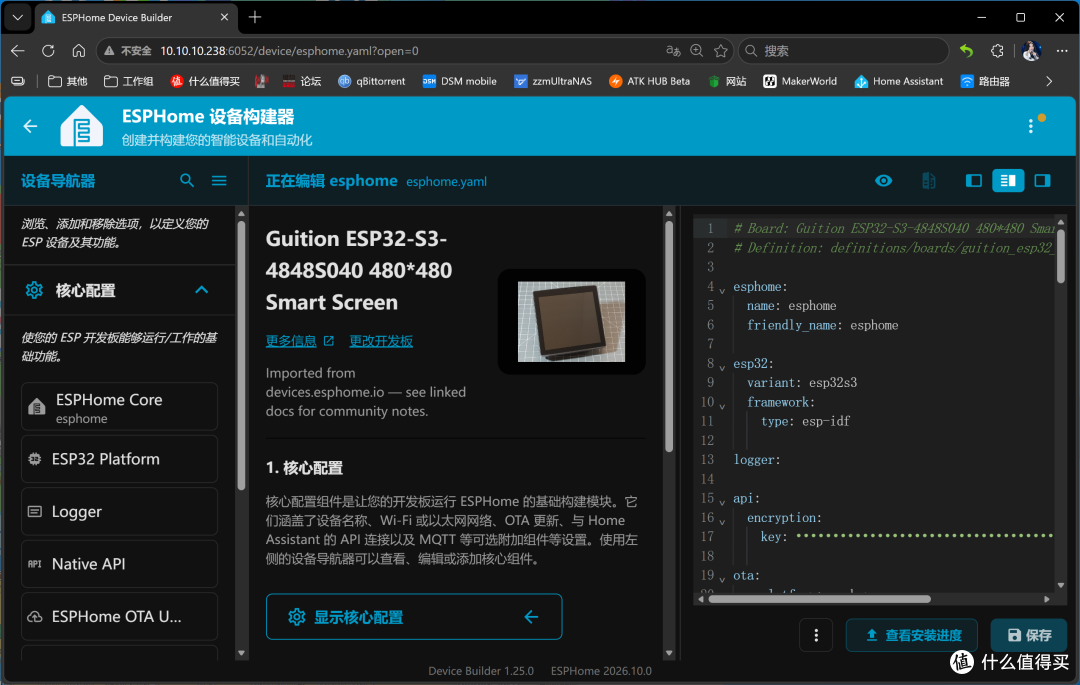Image resolution: width=1080 pixels, height=685 pixels.
Task: Open the device navigator hamburger menu
Action: click(219, 180)
